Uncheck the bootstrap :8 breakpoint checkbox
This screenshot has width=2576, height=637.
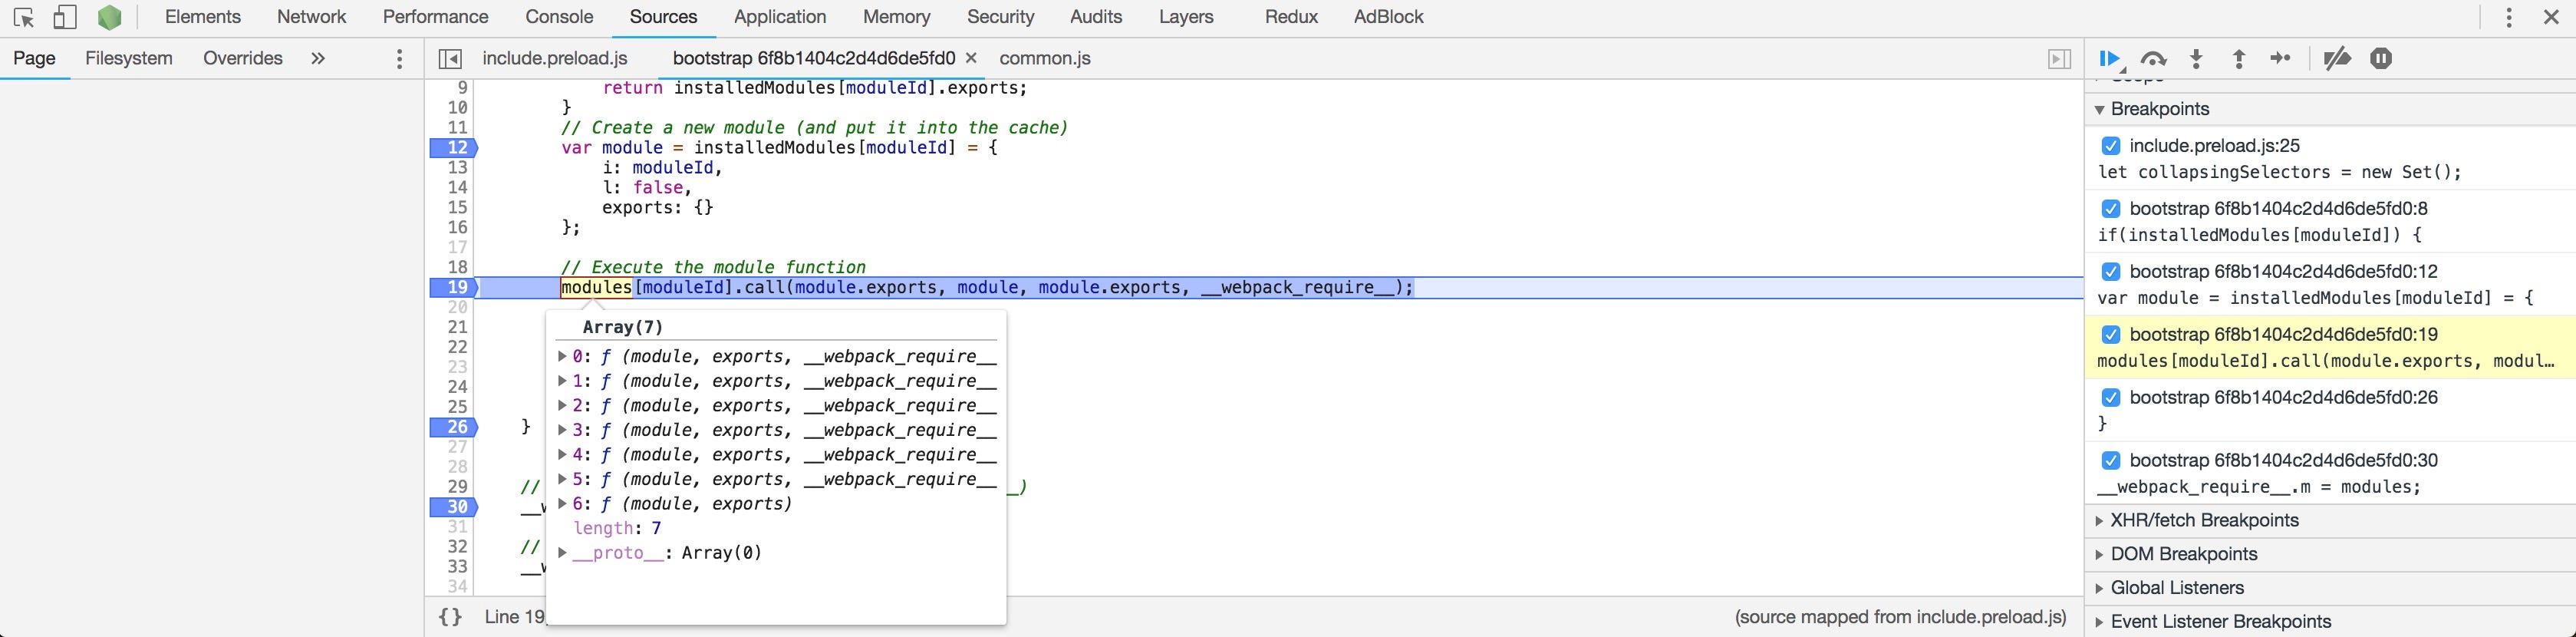tap(2111, 209)
